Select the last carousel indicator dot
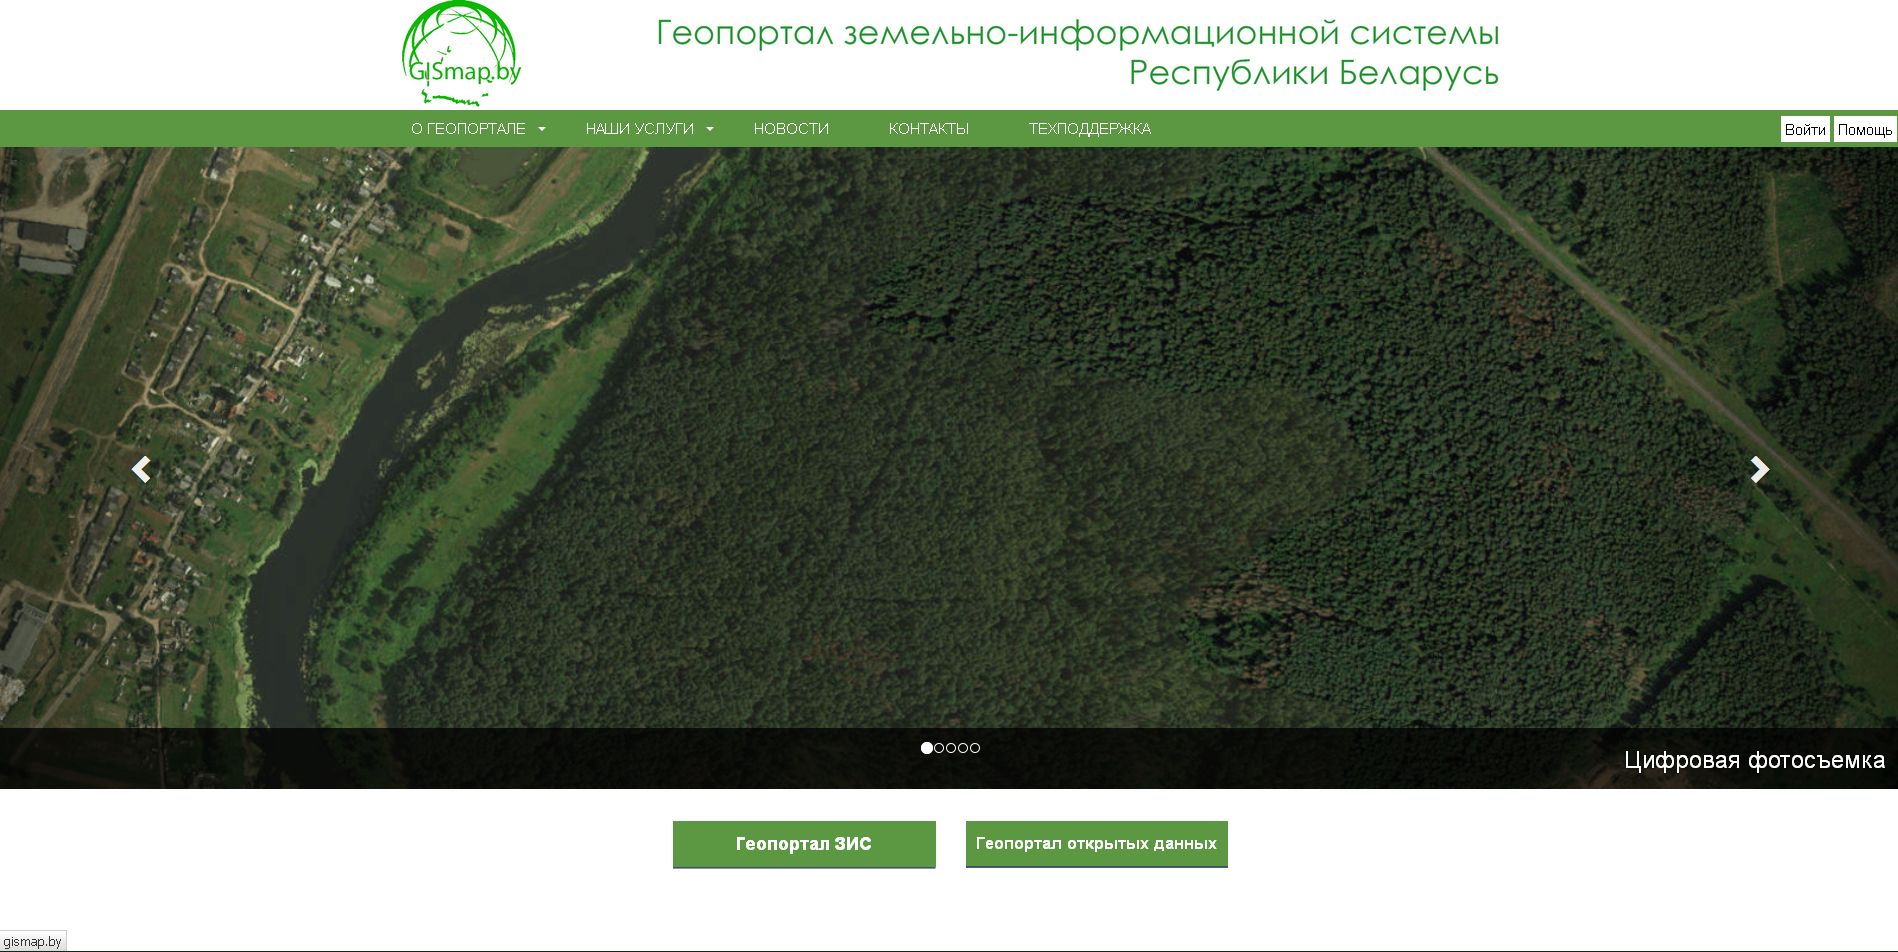The height and width of the screenshot is (952, 1898). (x=975, y=748)
